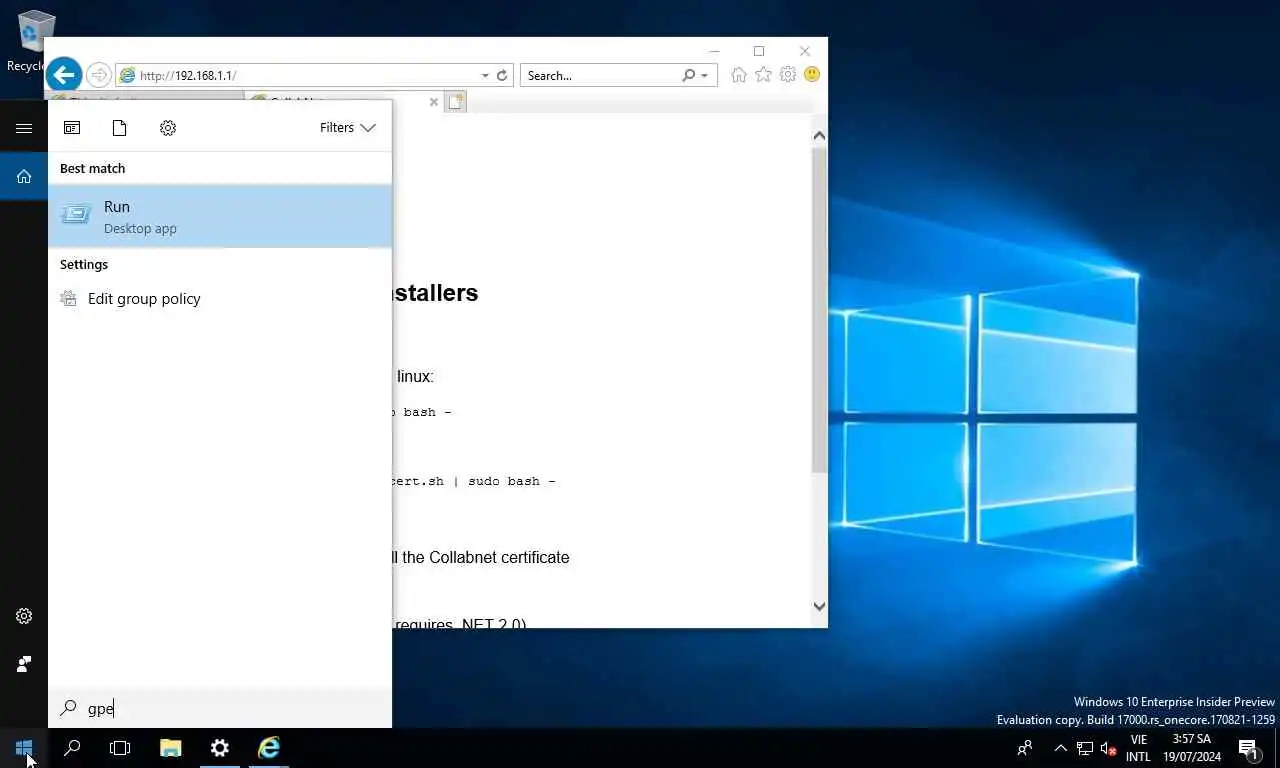The image size is (1280, 768).
Task: Click the search box containing 'gpe'
Action: pos(220,708)
